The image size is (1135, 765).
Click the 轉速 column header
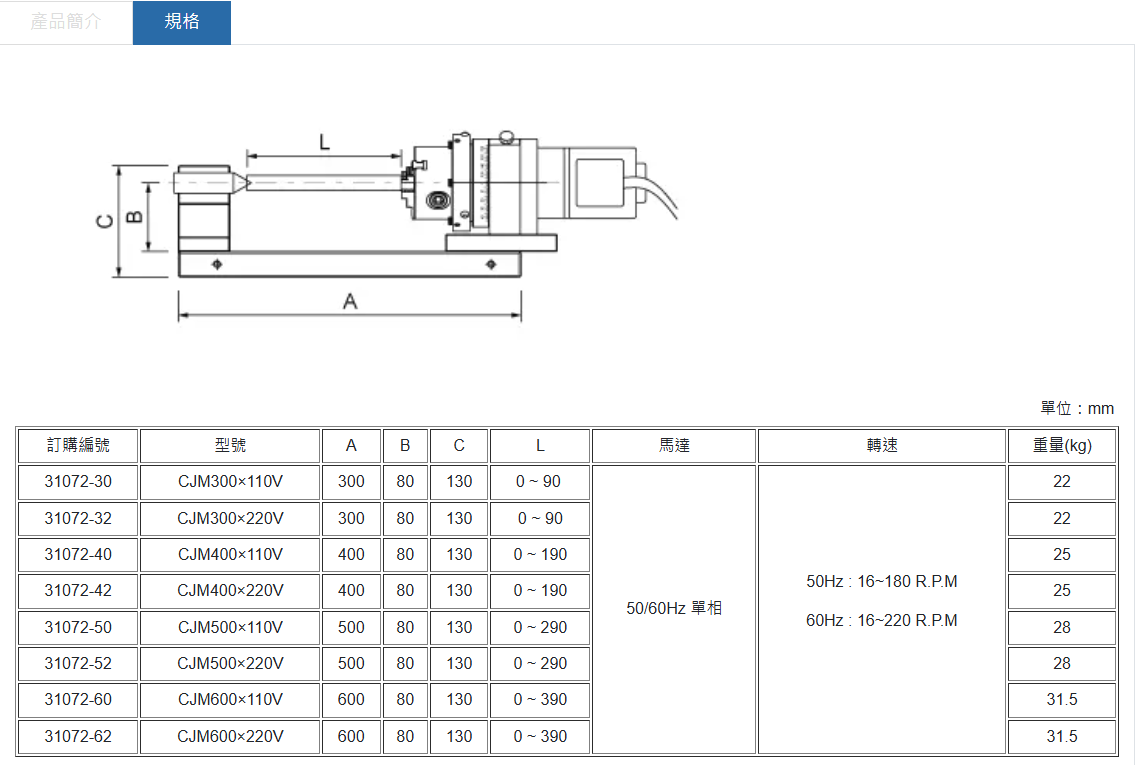click(x=882, y=446)
